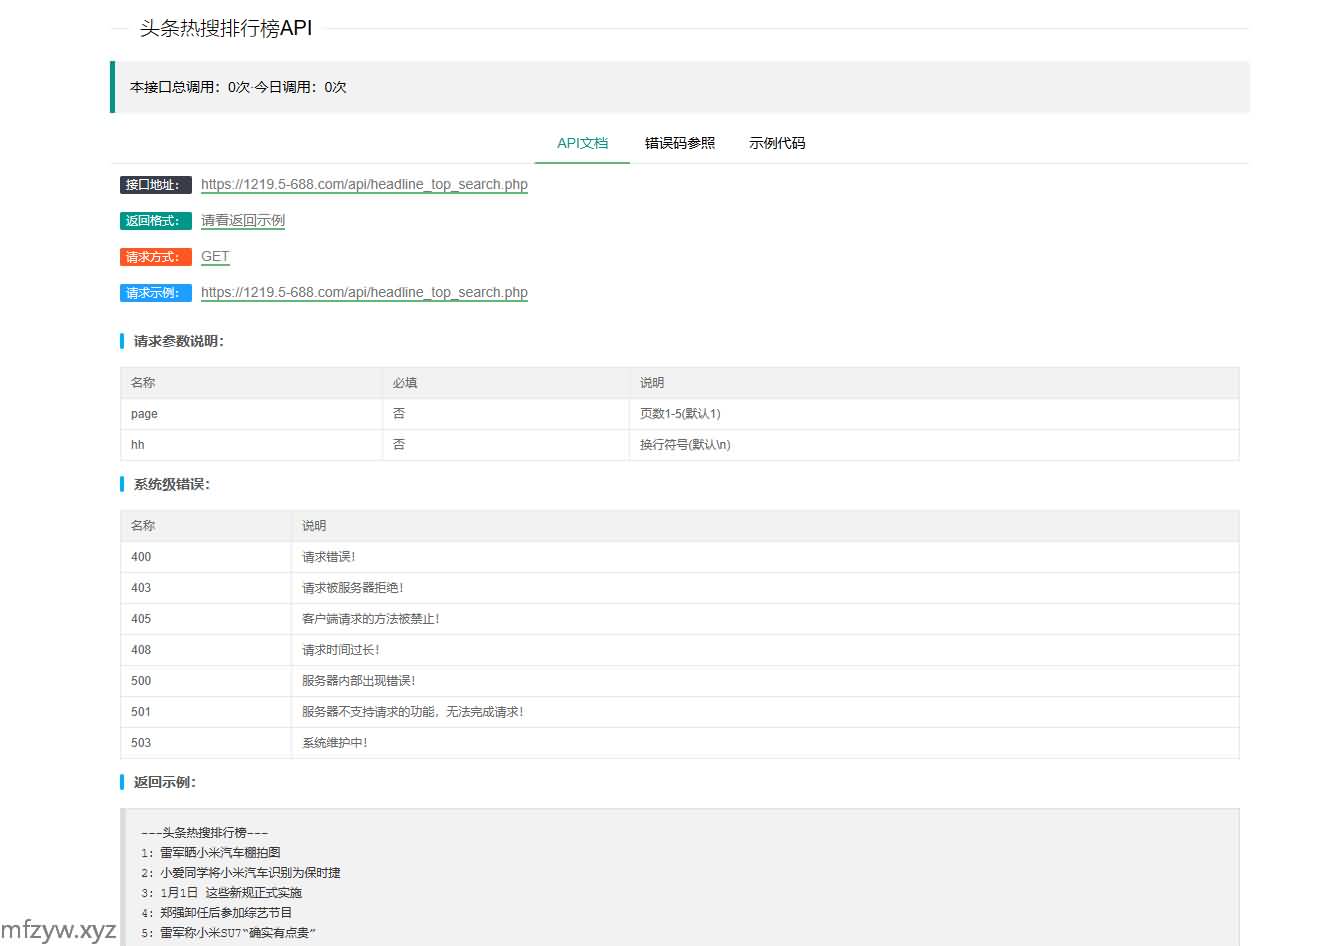Switch to the API文档 tab

pos(582,143)
